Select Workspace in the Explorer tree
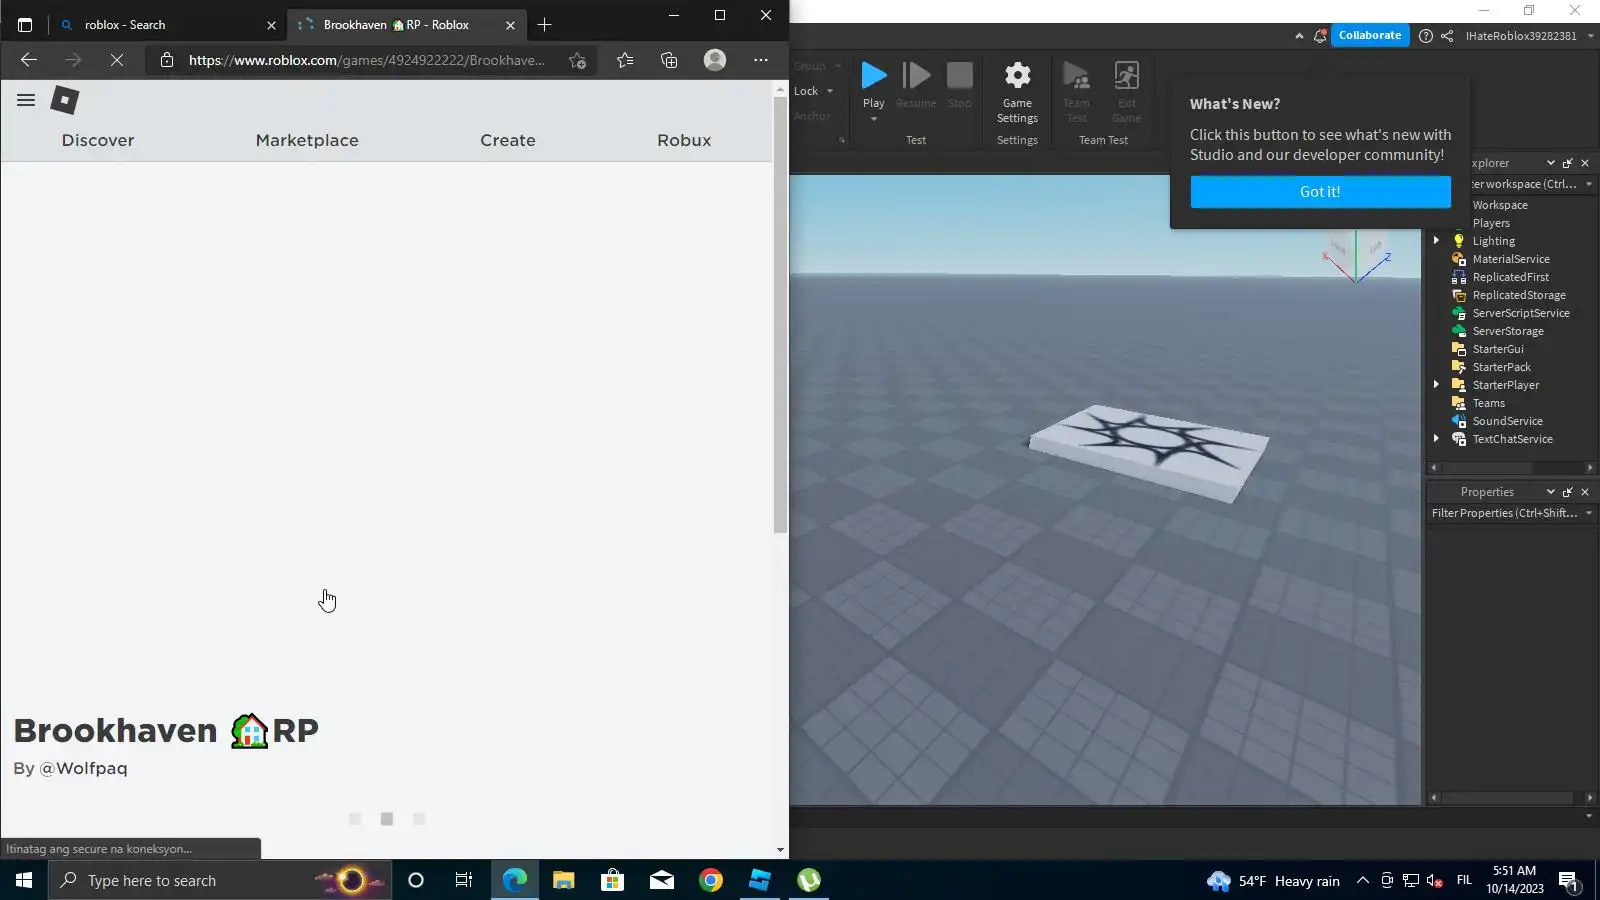 point(1500,205)
